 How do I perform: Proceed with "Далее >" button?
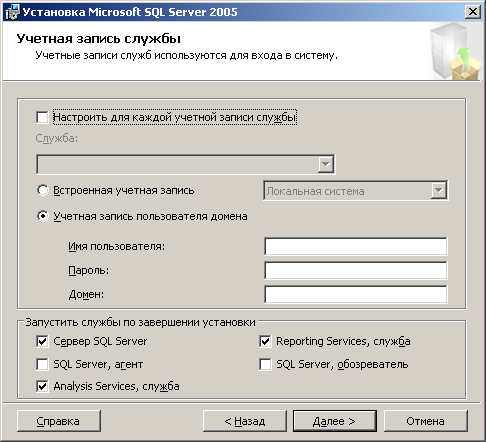coord(335,421)
